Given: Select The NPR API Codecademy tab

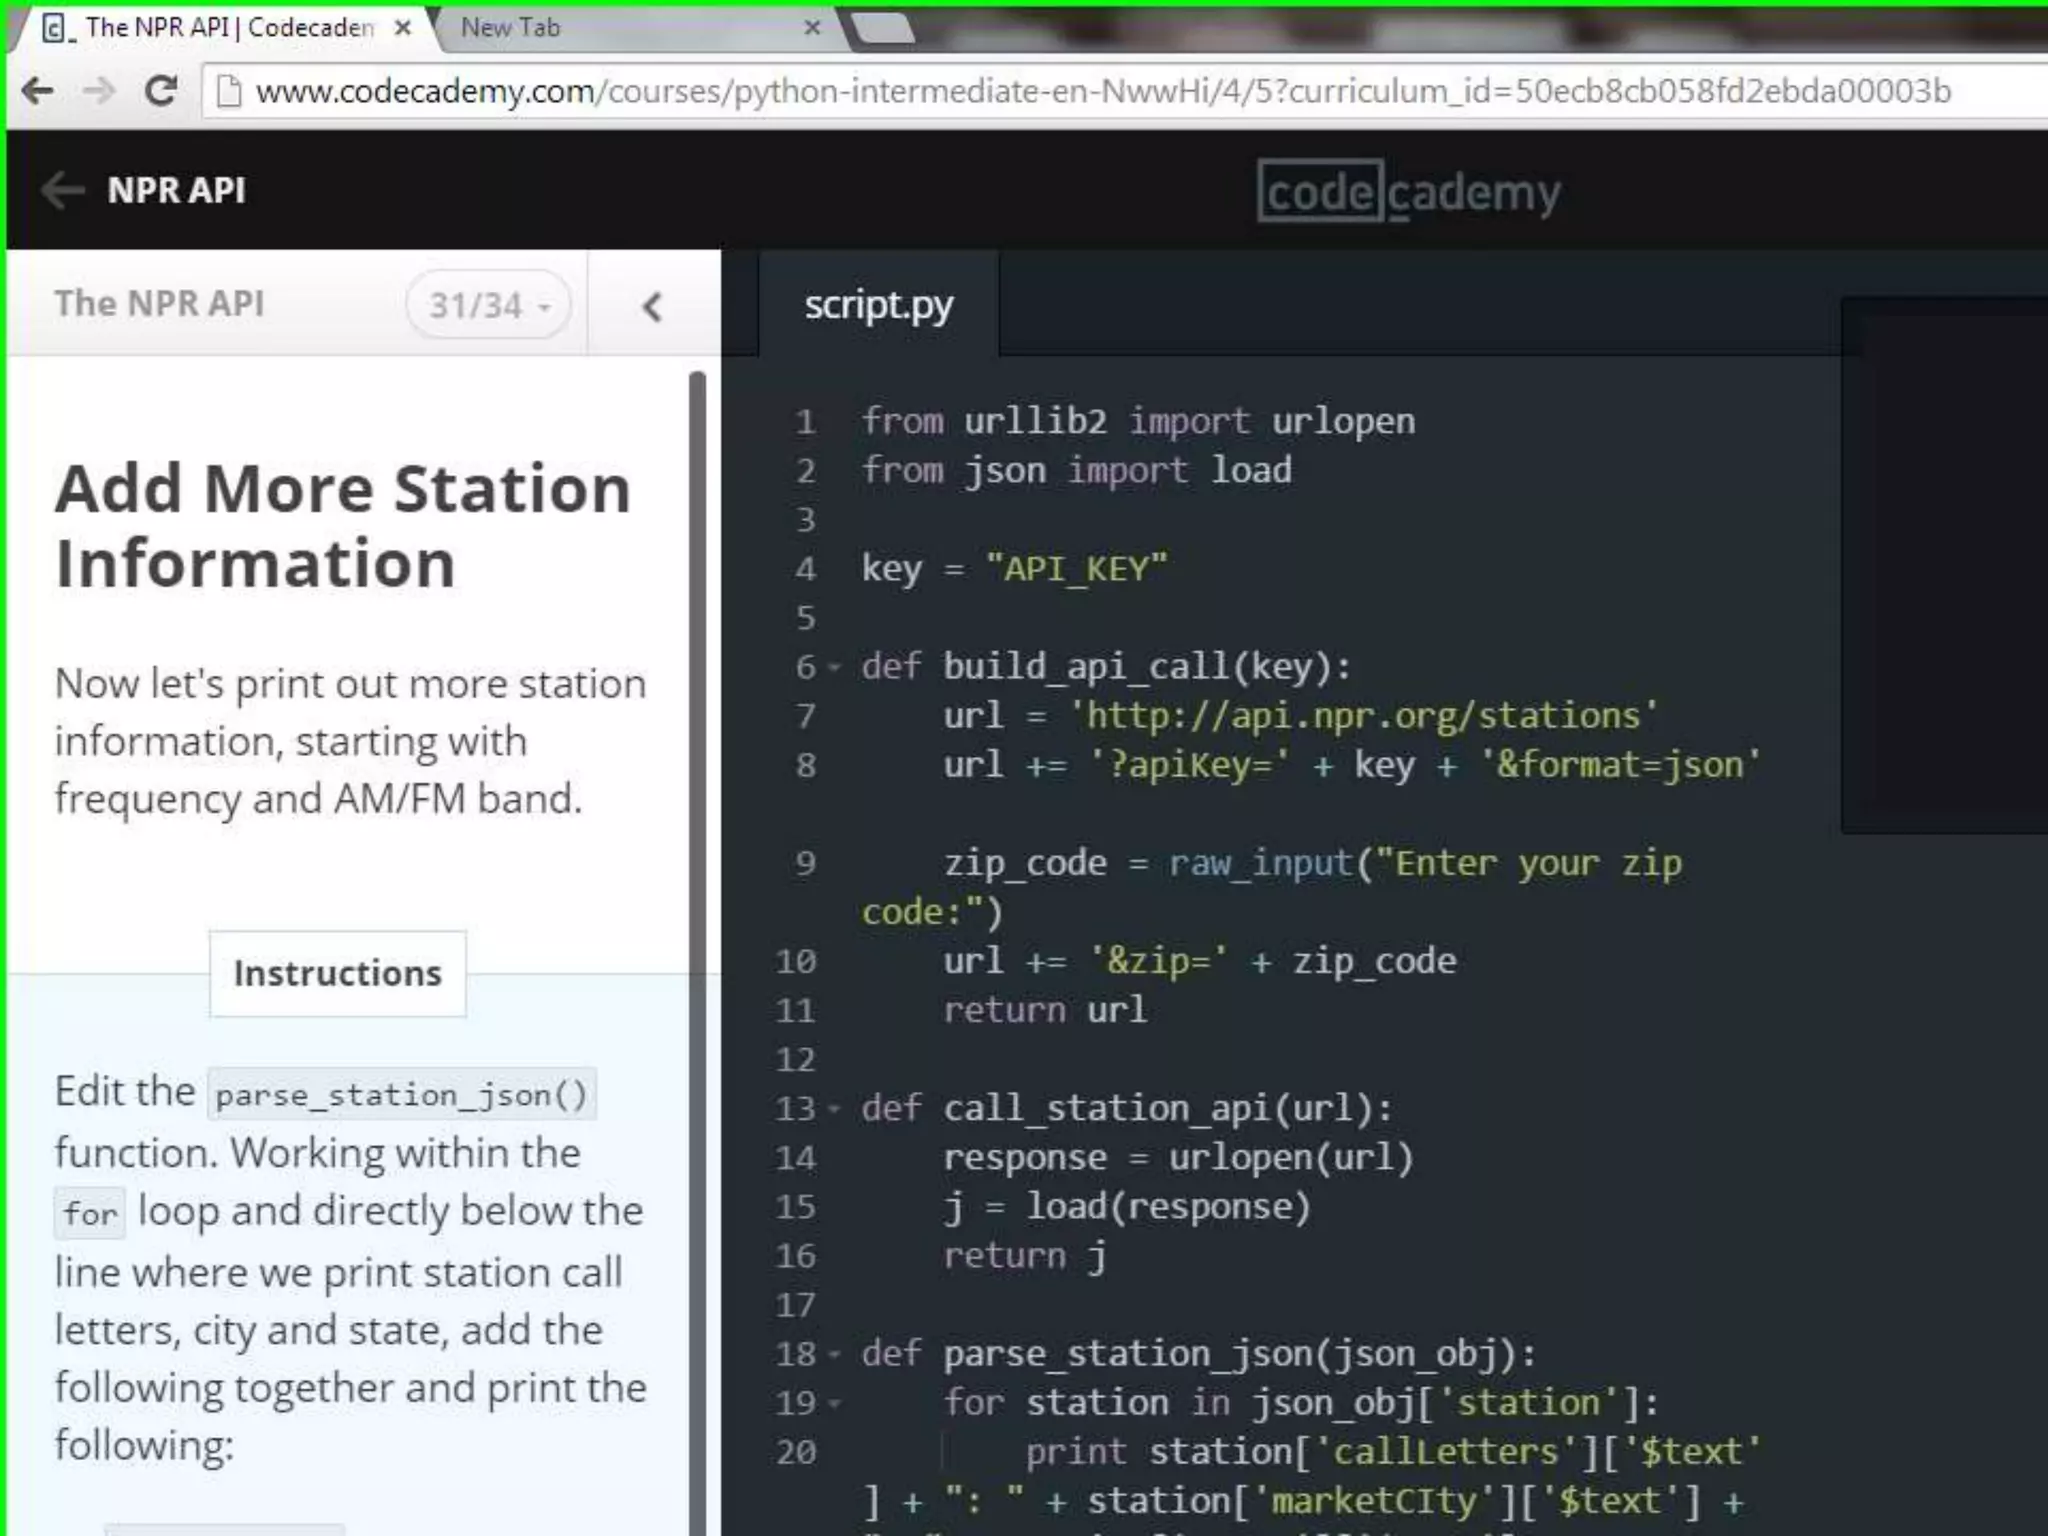Looking at the screenshot, I should point(220,28).
